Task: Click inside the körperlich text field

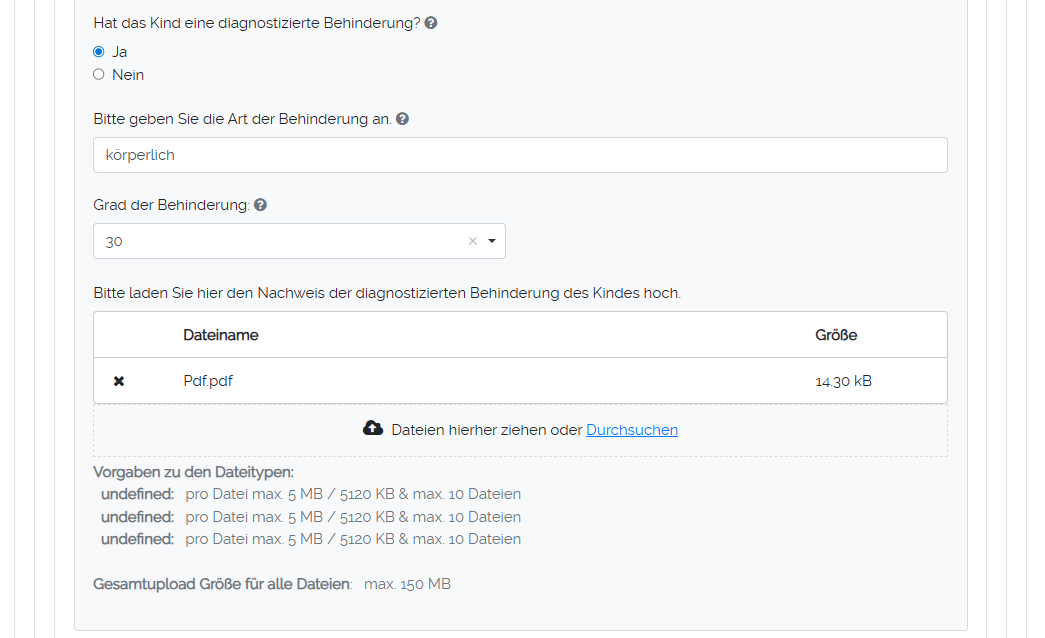Action: [520, 155]
